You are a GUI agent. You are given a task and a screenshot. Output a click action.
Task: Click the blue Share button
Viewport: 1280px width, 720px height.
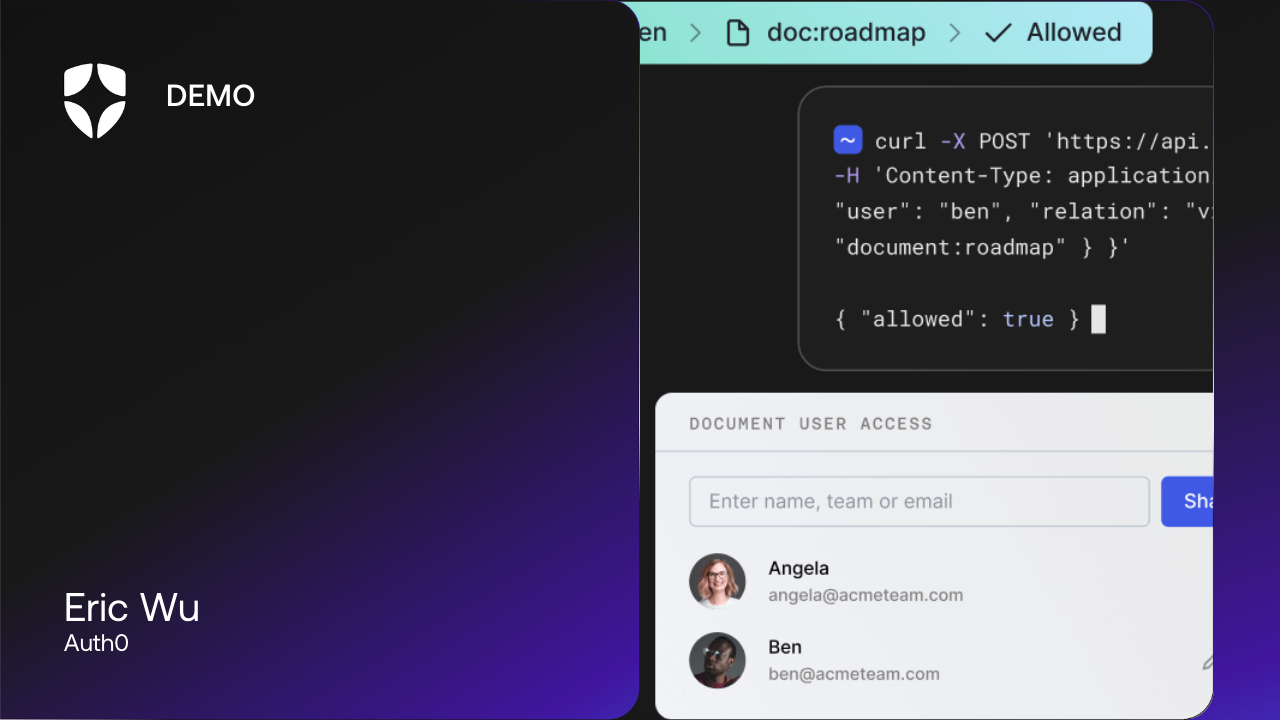coord(1187,501)
